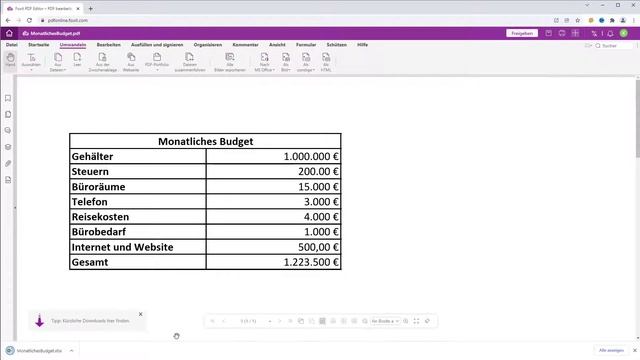640x360 pixels.
Task: Switch to the Ansicht tab
Action: (x=277, y=44)
